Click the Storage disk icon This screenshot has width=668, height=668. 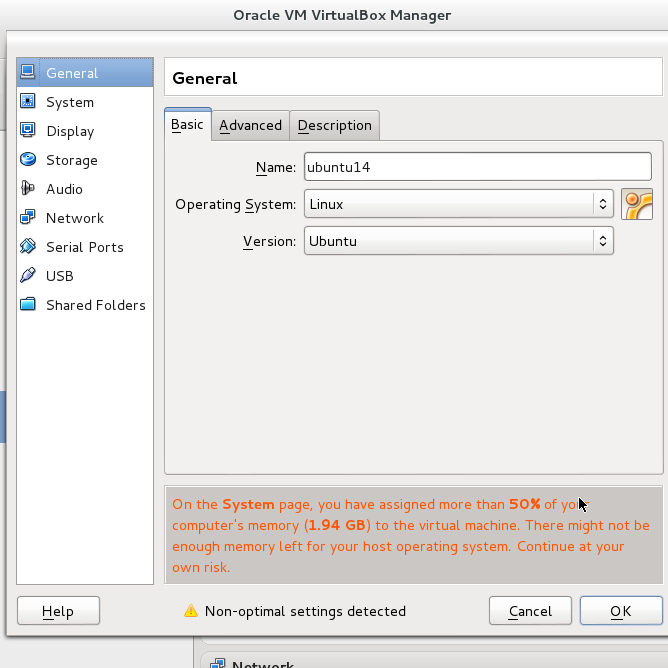click(28, 159)
